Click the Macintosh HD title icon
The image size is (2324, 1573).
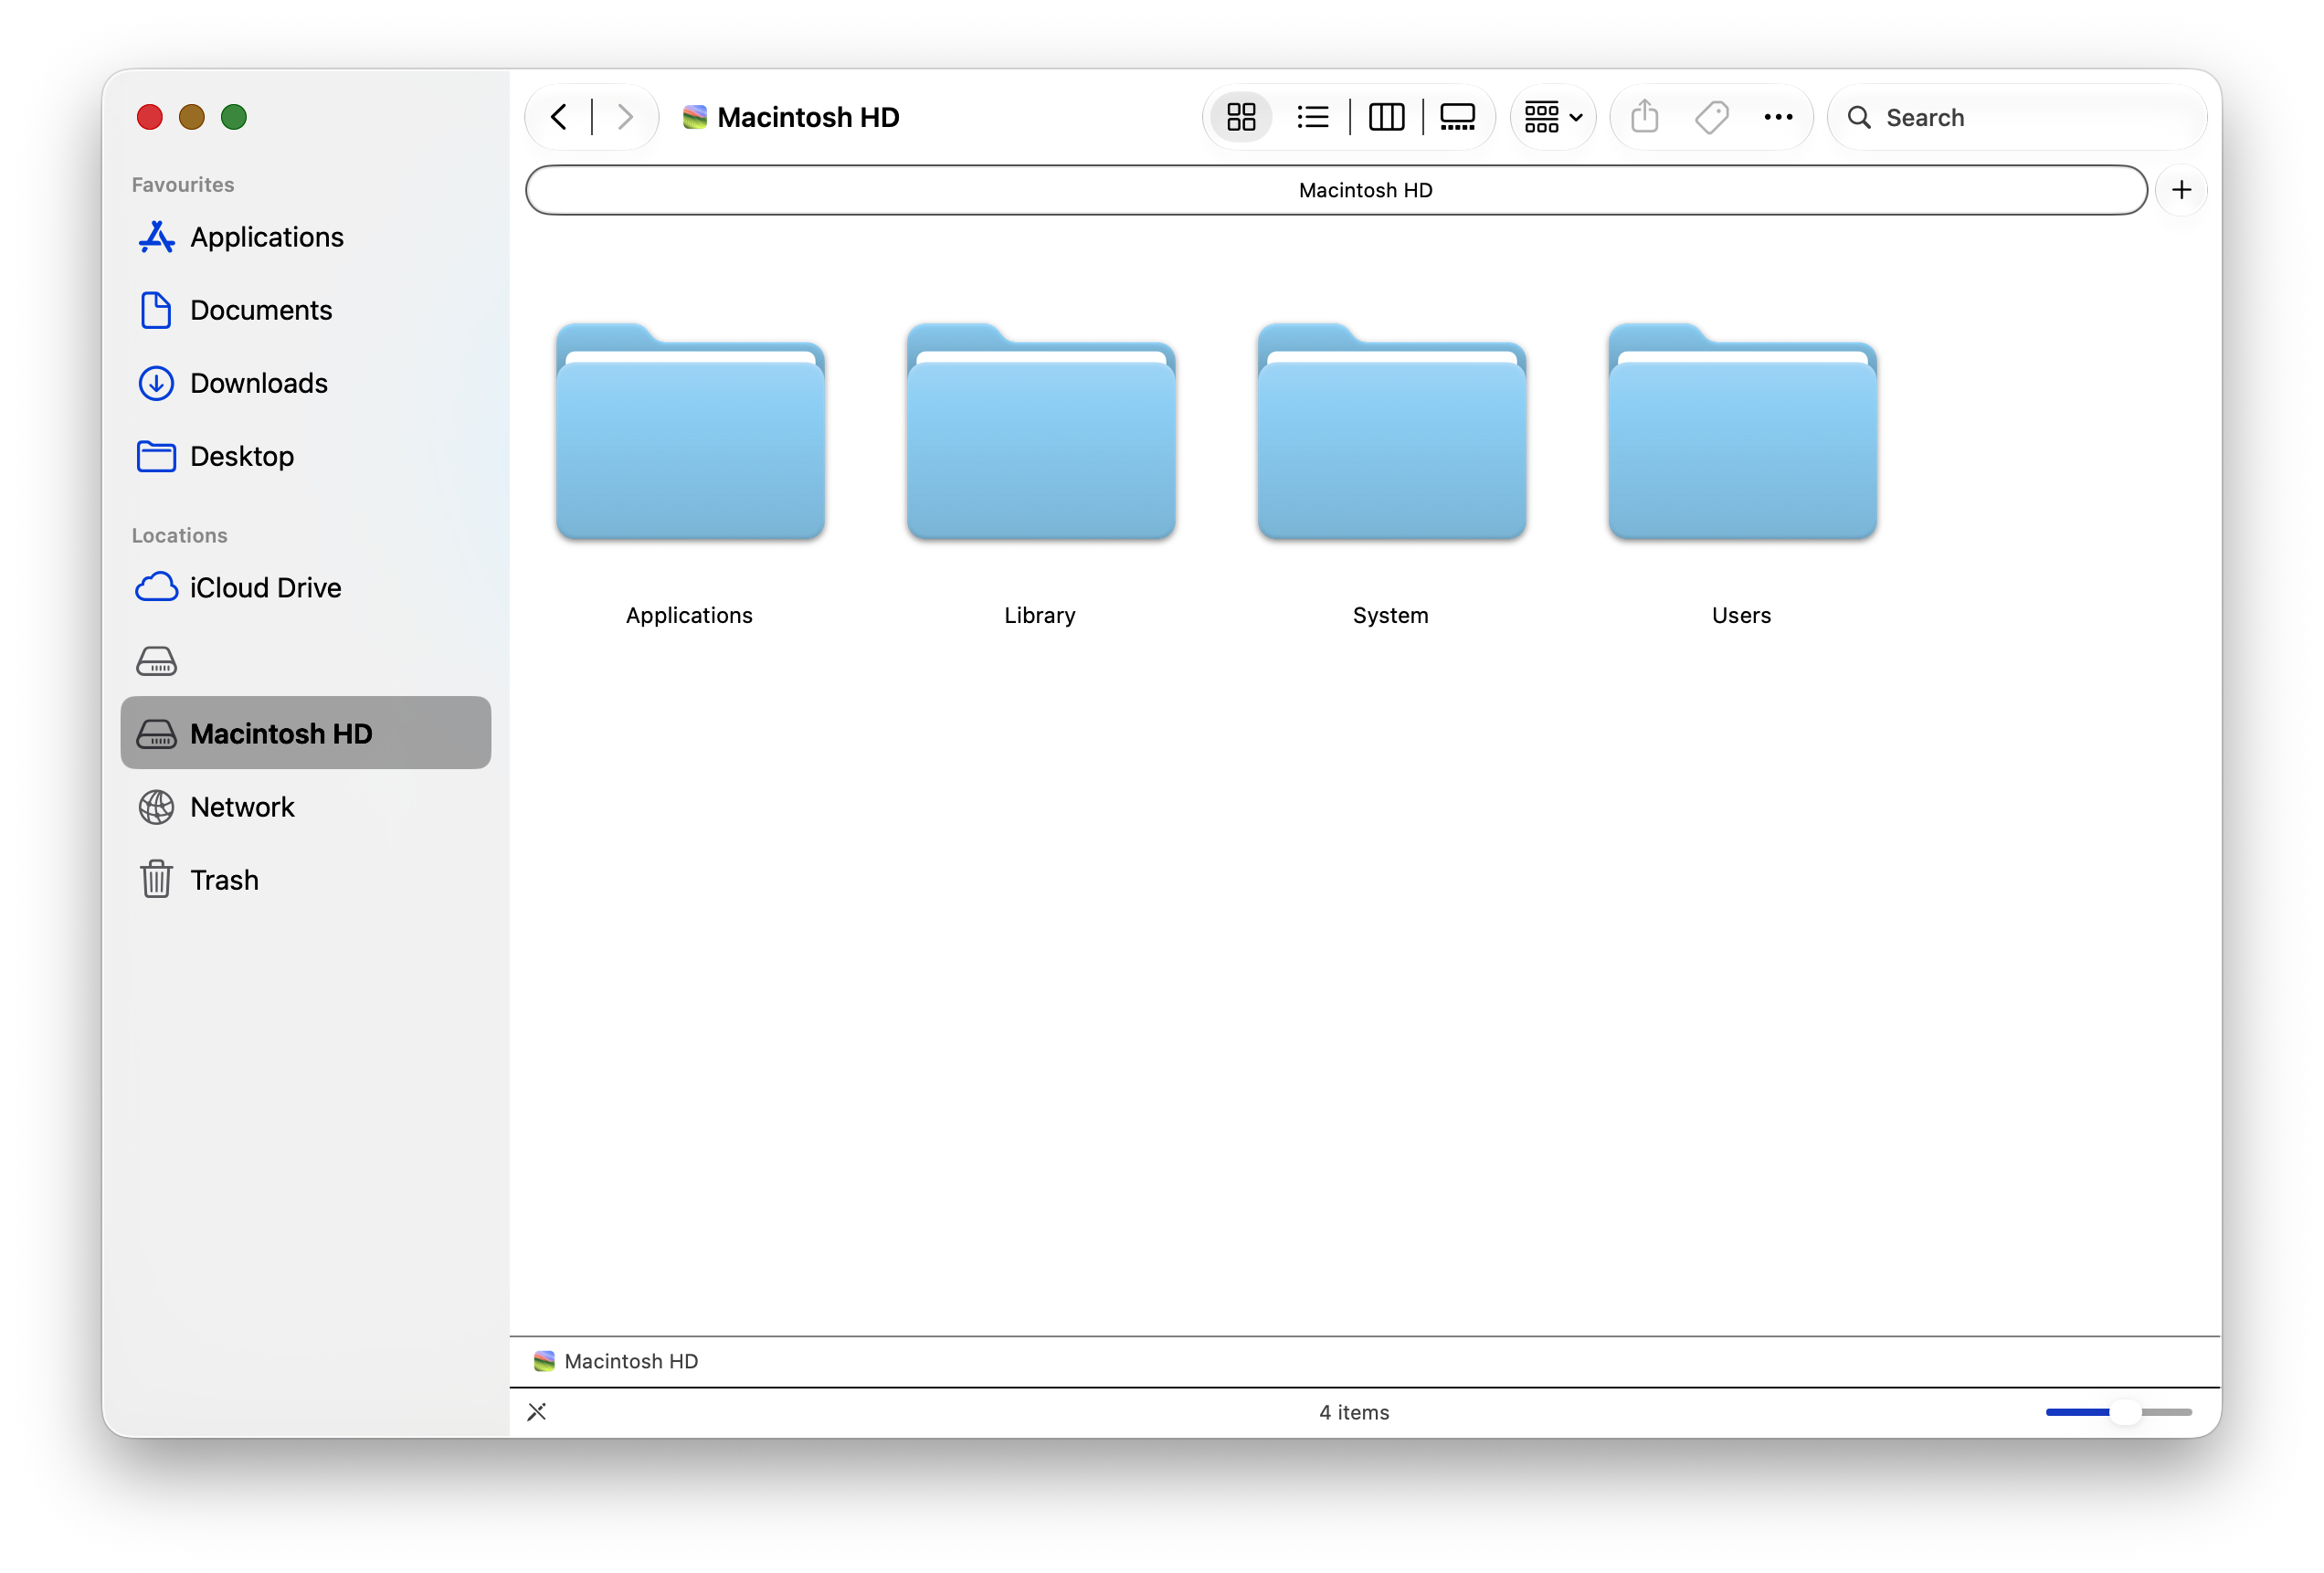click(695, 117)
